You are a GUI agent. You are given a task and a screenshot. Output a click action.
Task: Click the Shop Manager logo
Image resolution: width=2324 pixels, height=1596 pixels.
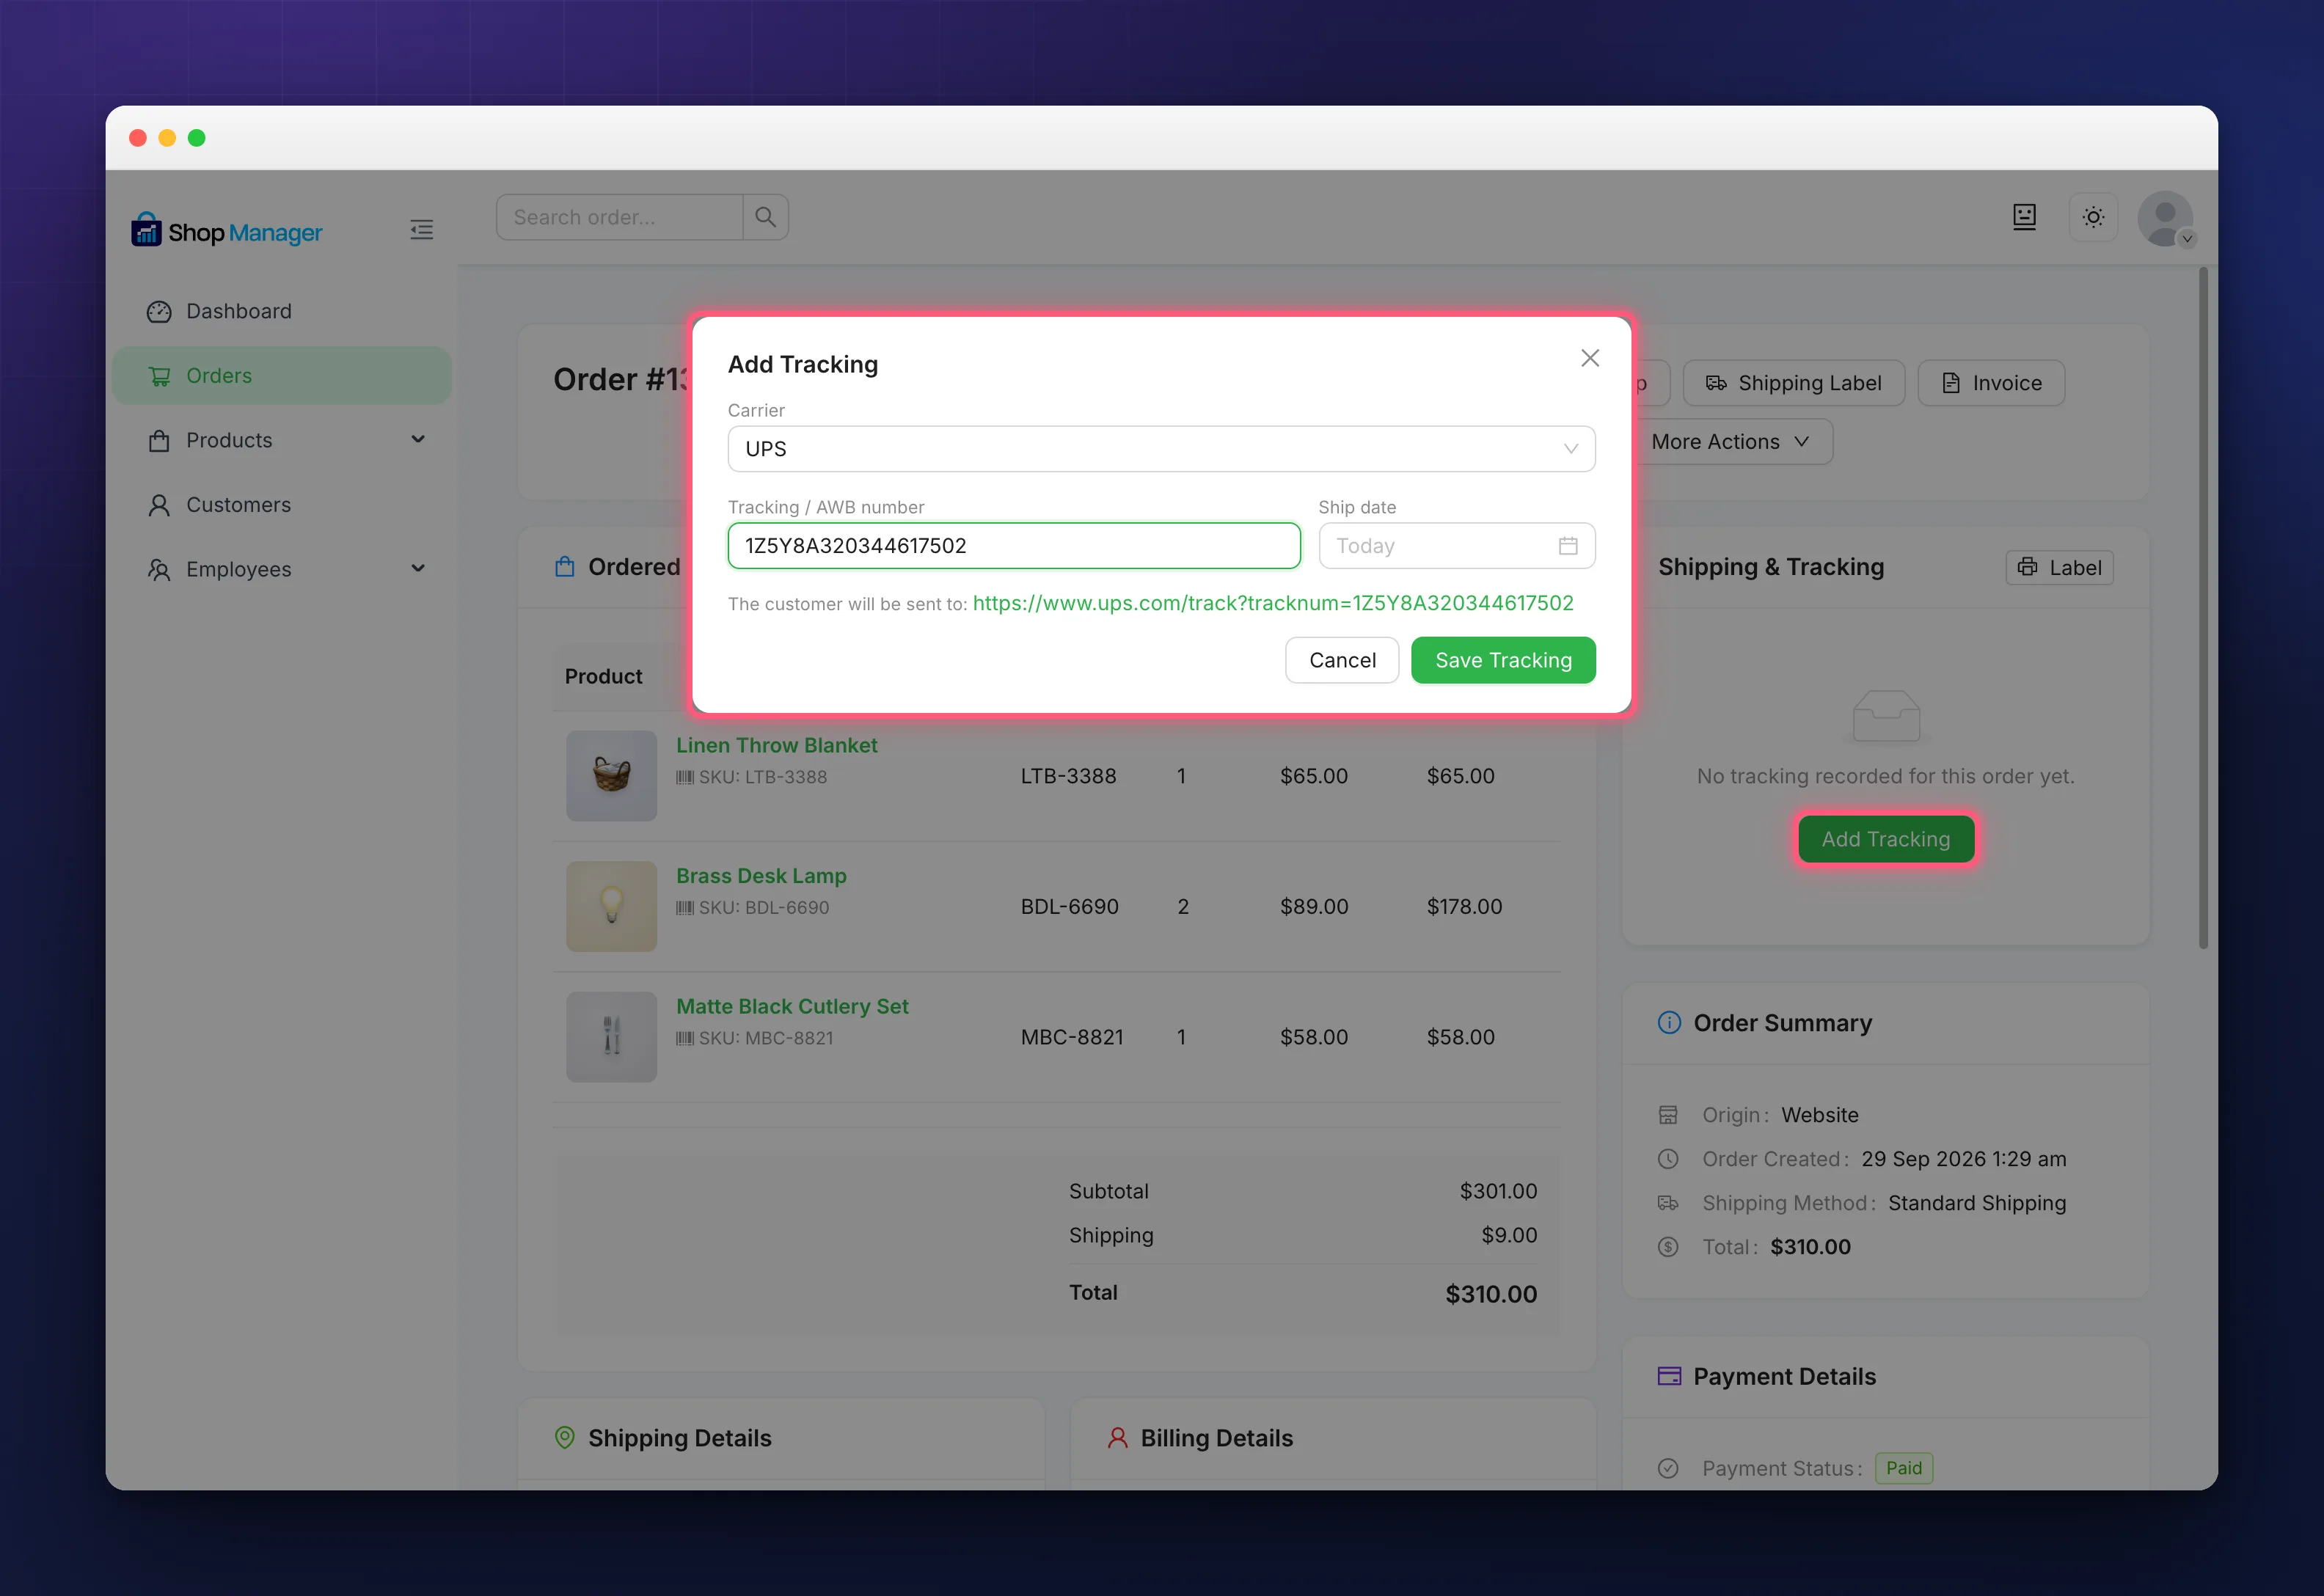227,231
